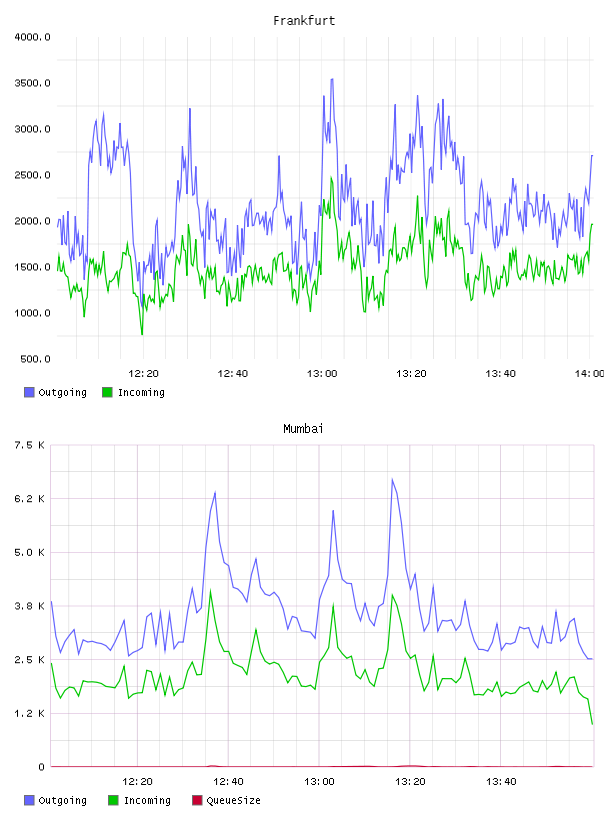
Task: Click the 14:00 time label on Frankfurt chart
Action: 589,374
